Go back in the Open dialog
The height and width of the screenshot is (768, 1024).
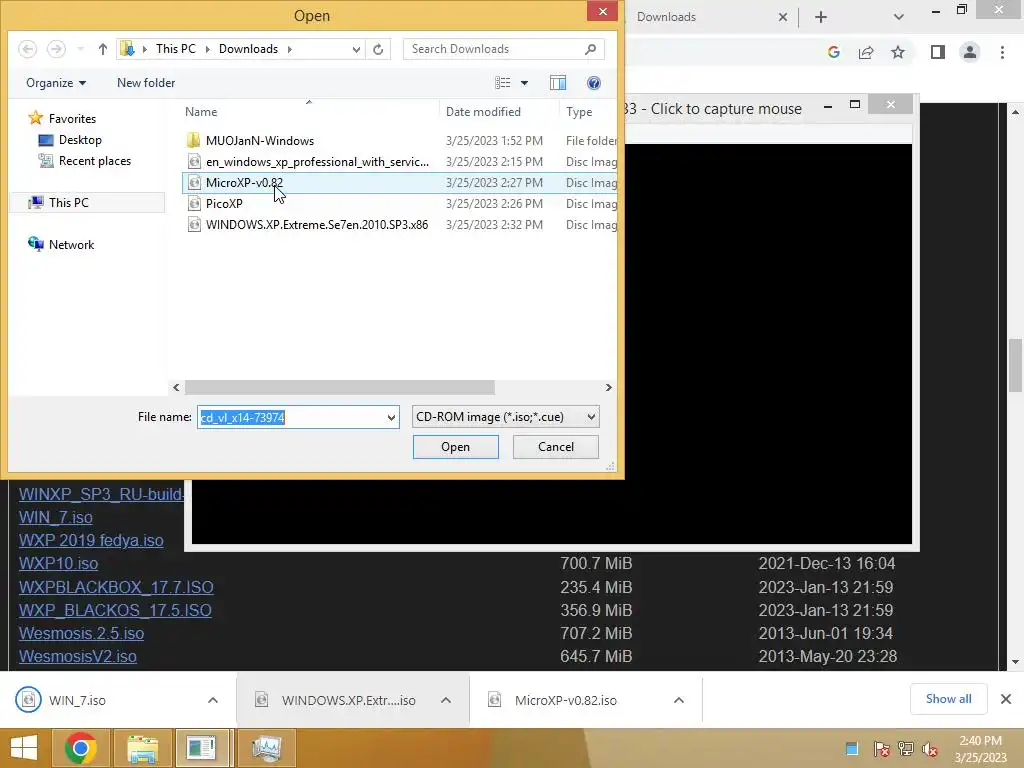point(27,49)
